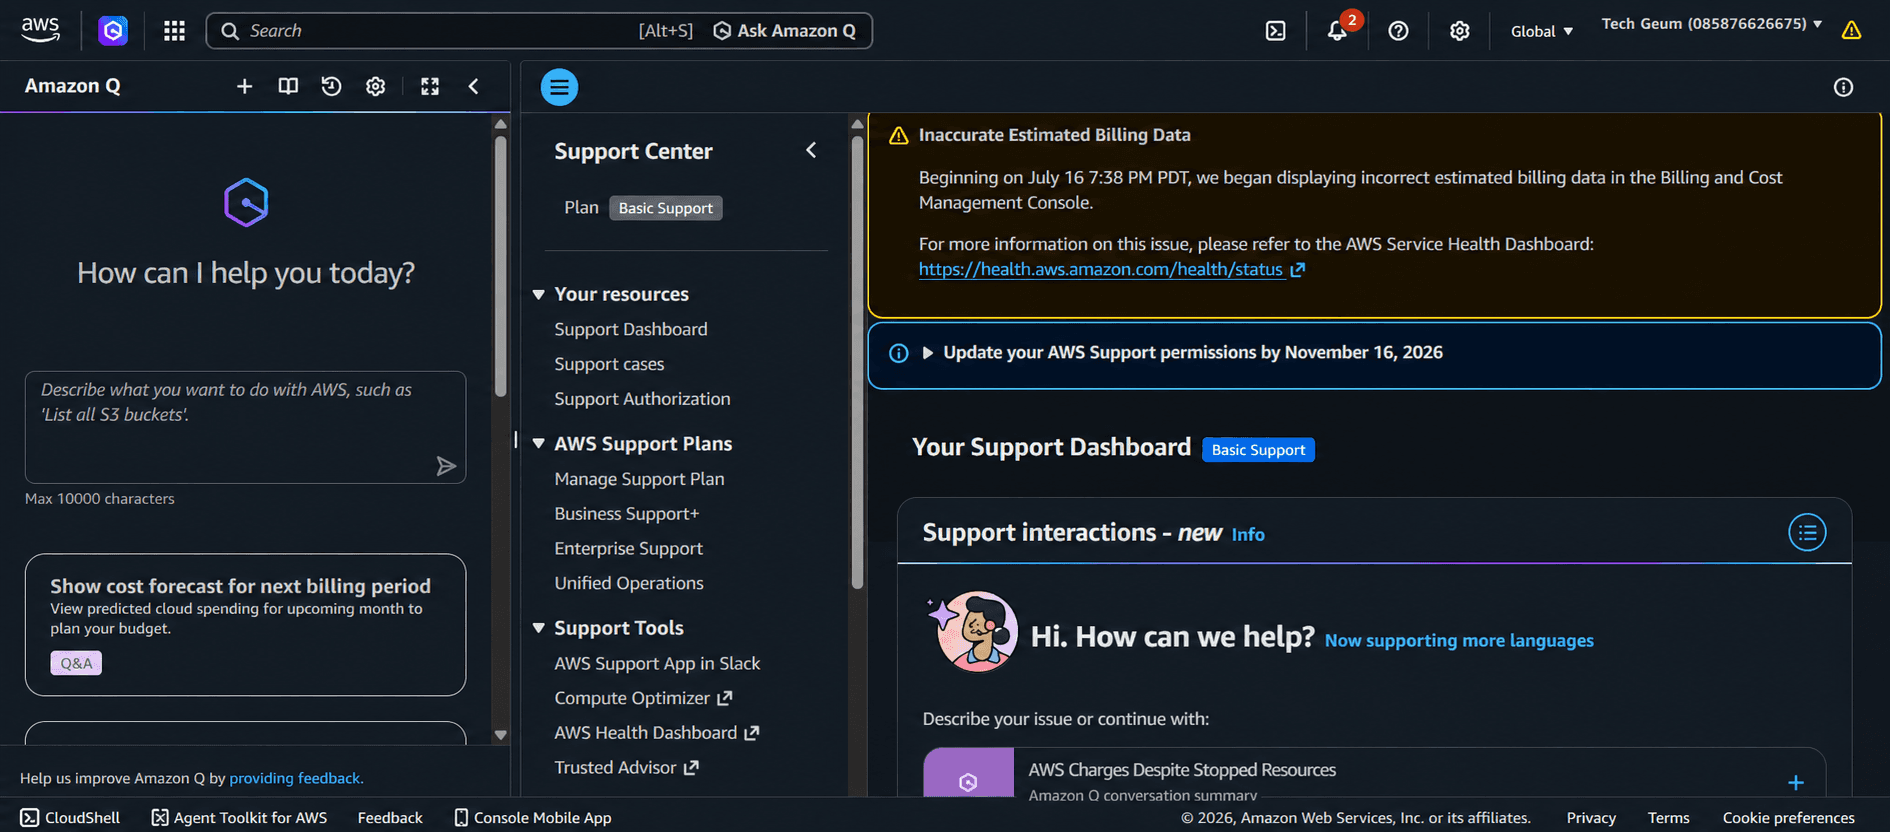Open Compute Optimizer link
The image size is (1890, 832).
click(643, 698)
